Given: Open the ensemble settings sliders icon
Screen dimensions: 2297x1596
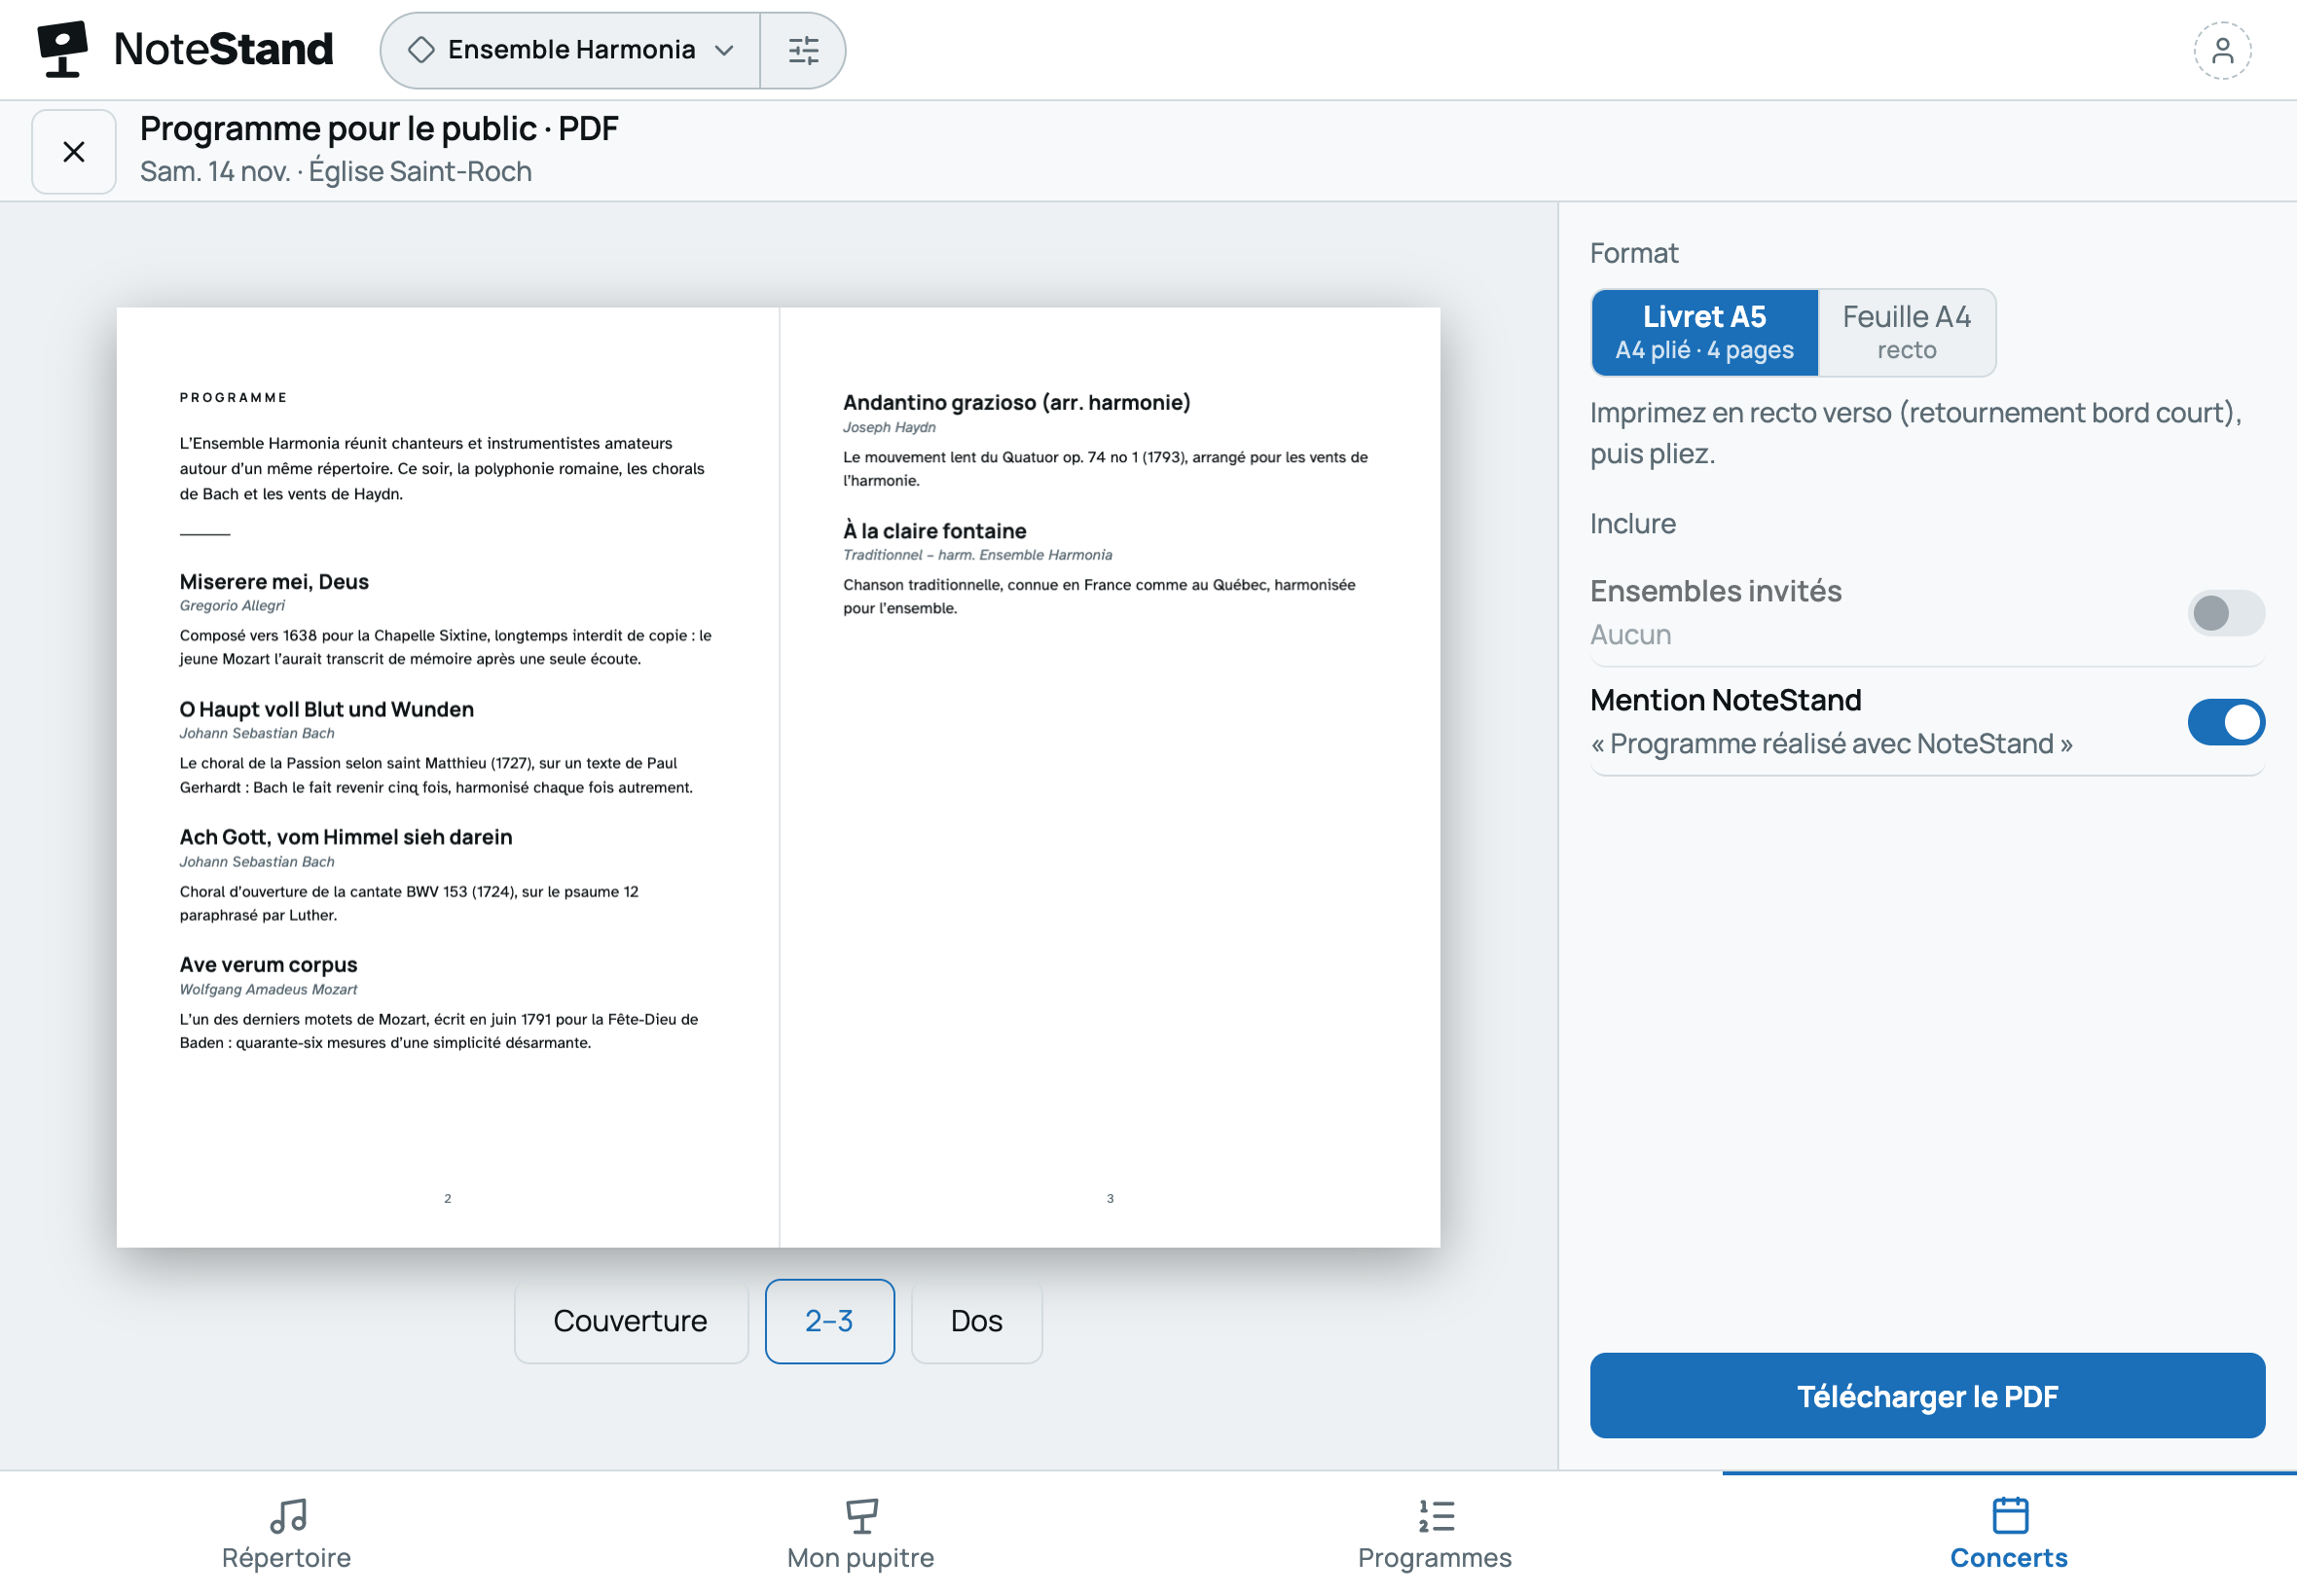Looking at the screenshot, I should tap(803, 50).
